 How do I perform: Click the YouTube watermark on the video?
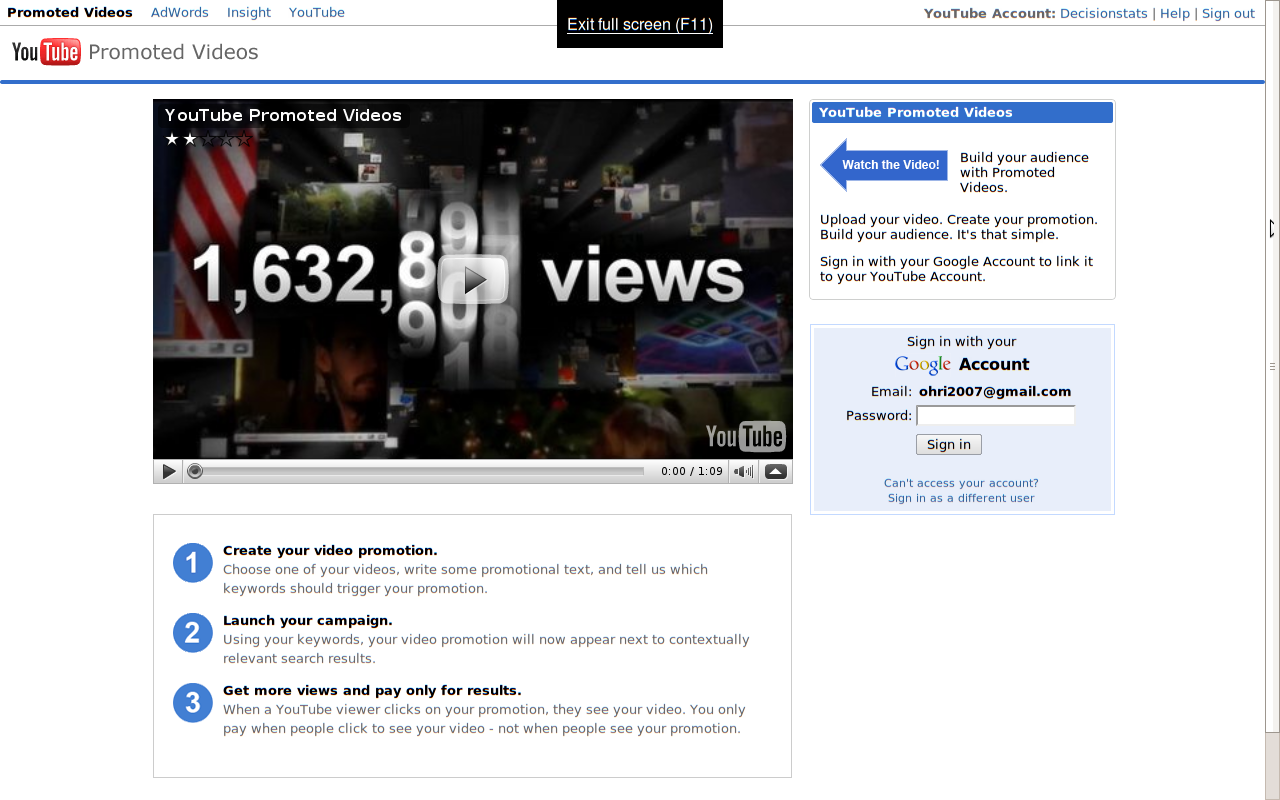click(745, 436)
